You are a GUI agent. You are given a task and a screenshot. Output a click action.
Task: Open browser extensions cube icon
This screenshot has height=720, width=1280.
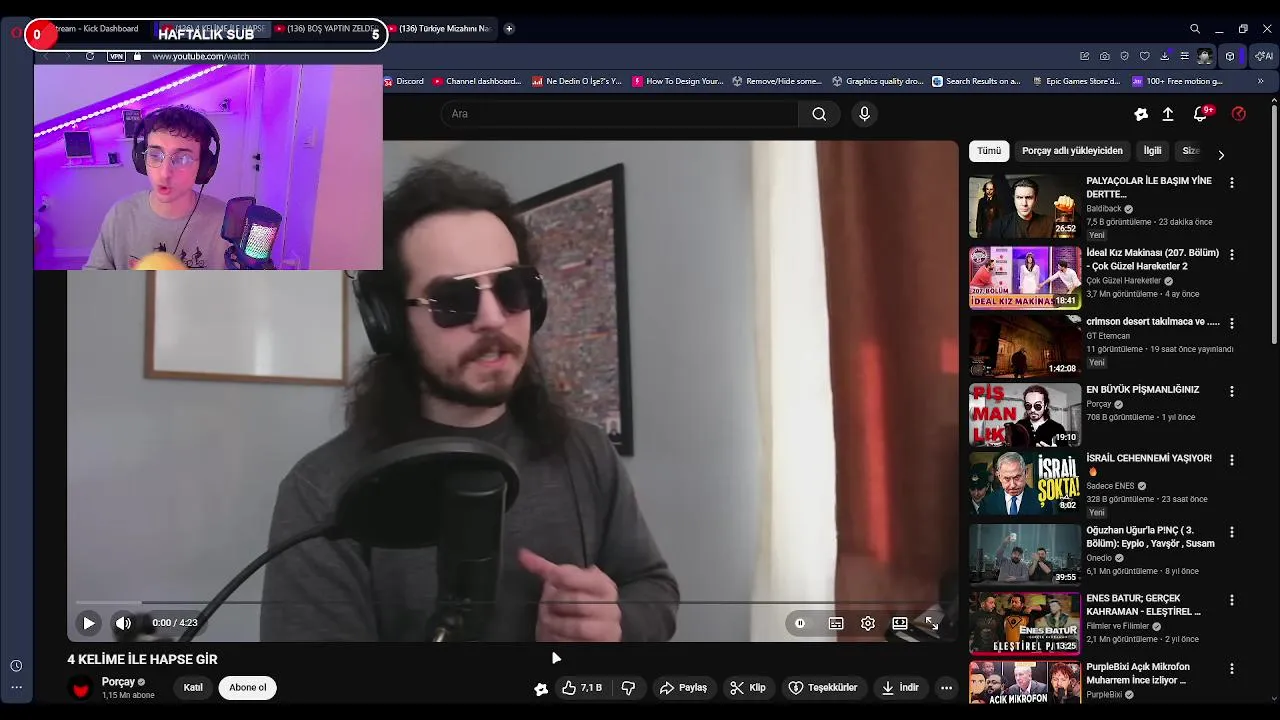tap(1230, 56)
